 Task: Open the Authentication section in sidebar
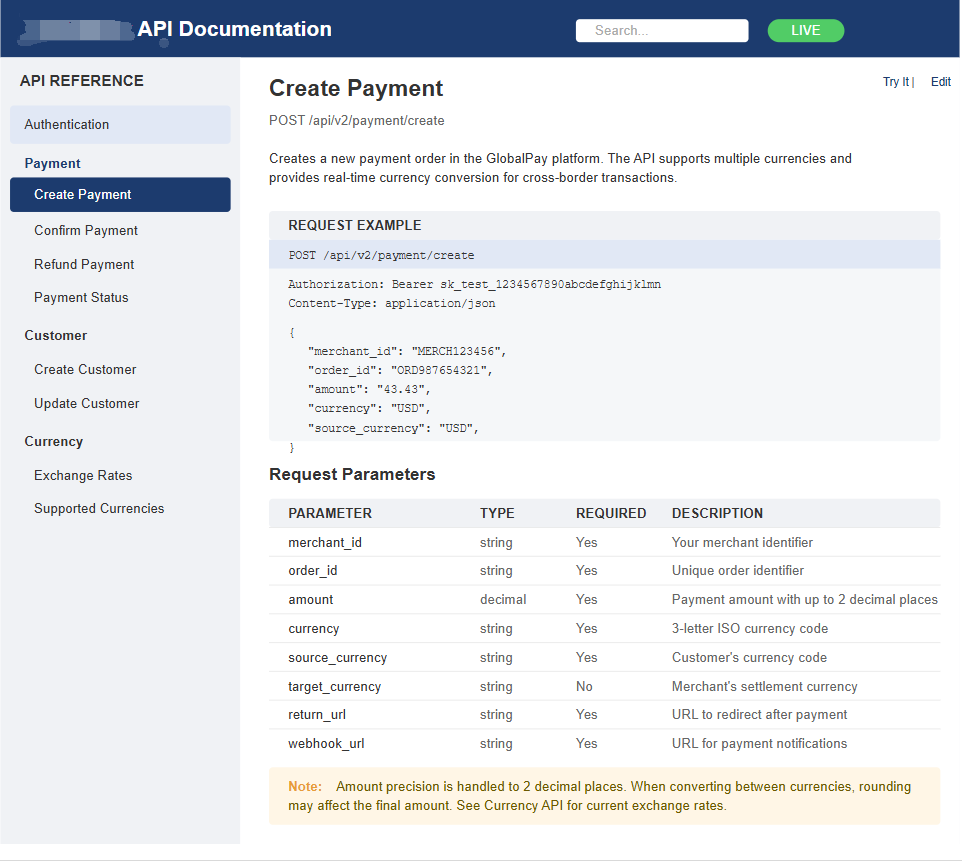120,125
